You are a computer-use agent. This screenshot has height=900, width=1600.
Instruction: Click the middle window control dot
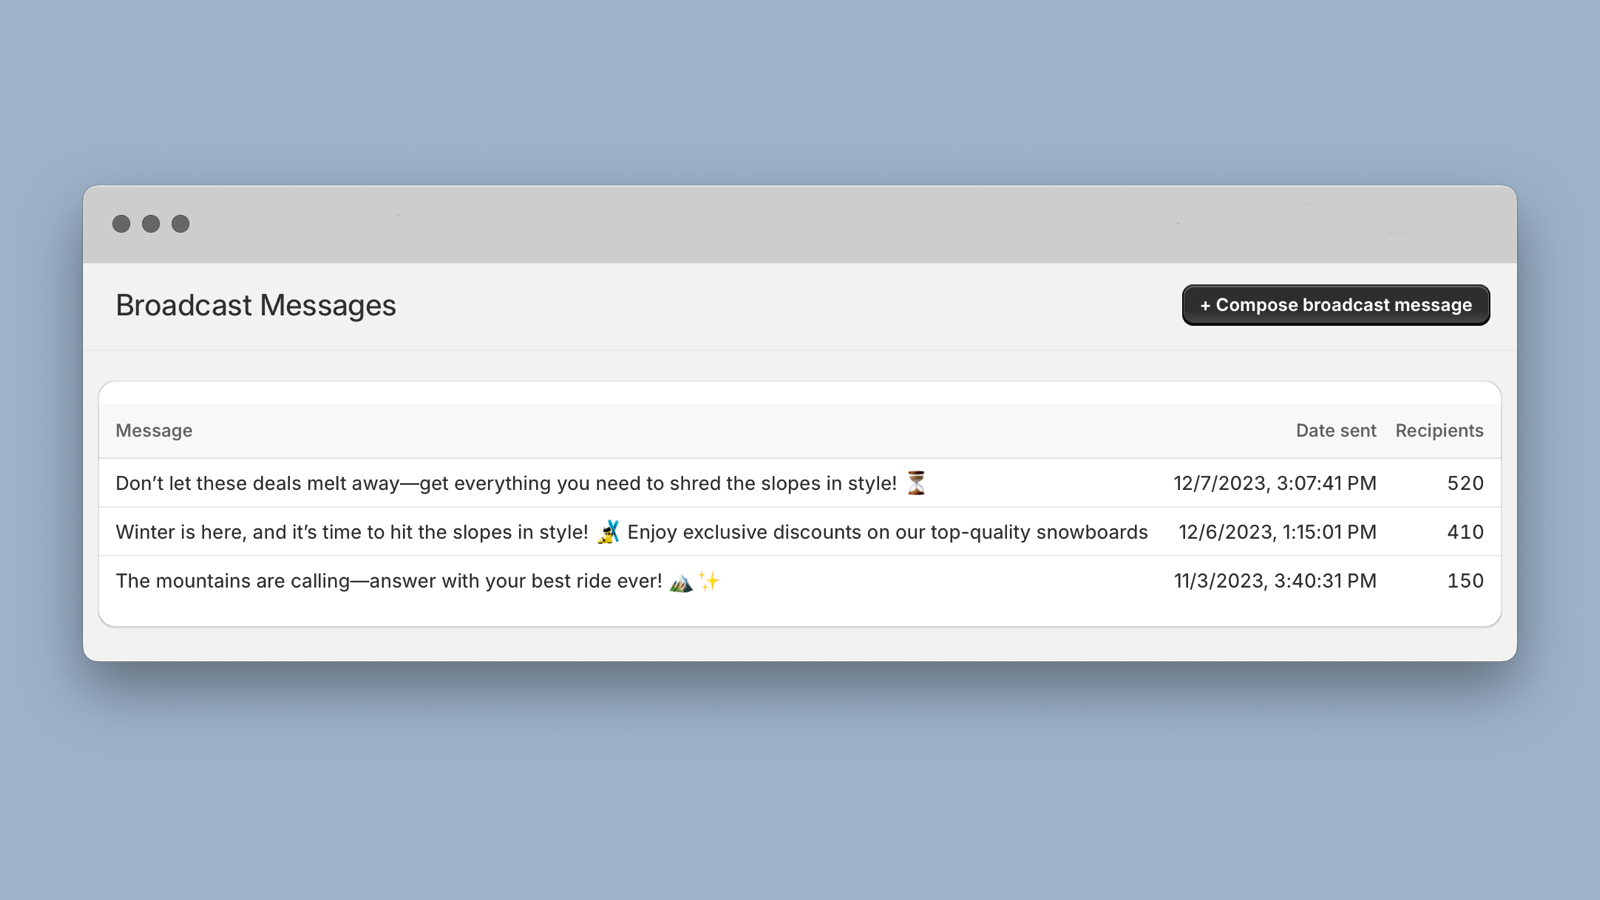click(x=150, y=223)
